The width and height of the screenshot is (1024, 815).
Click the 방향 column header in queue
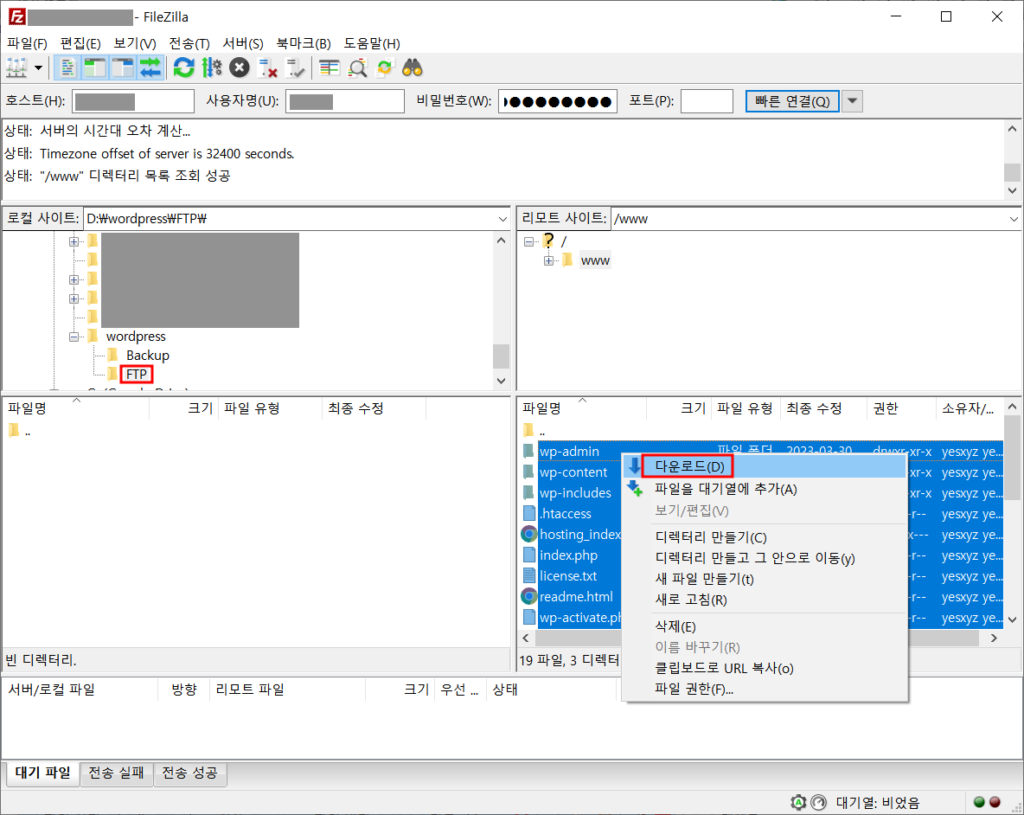point(184,690)
